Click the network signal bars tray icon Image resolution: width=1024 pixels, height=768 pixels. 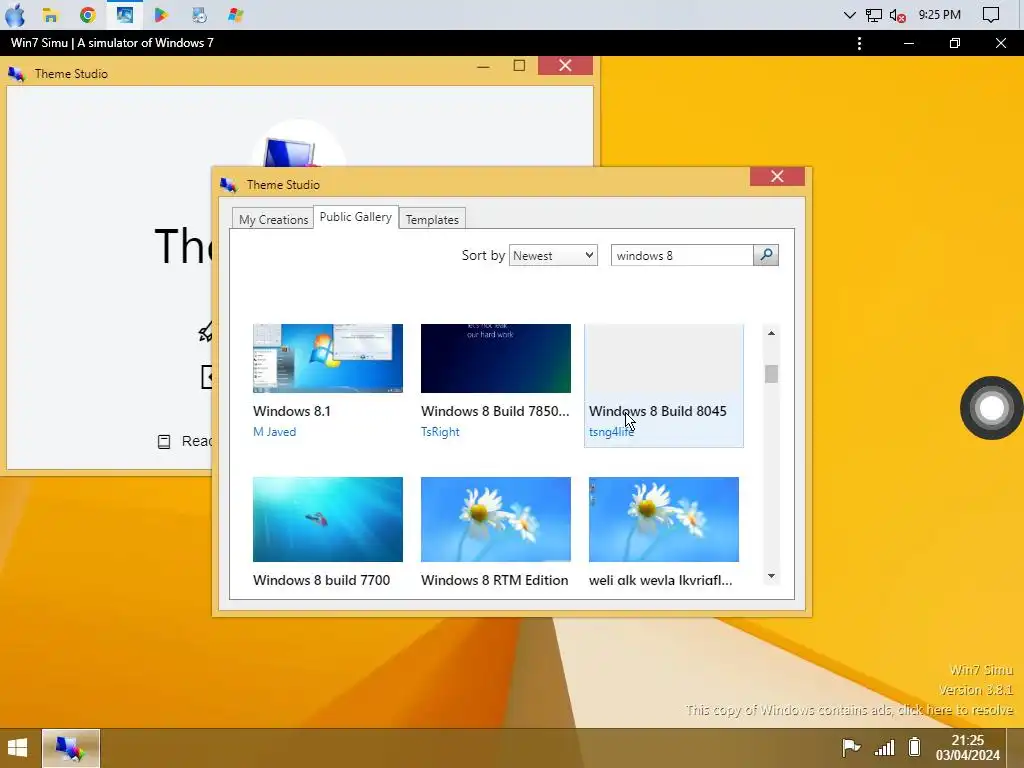pyautogui.click(x=884, y=747)
